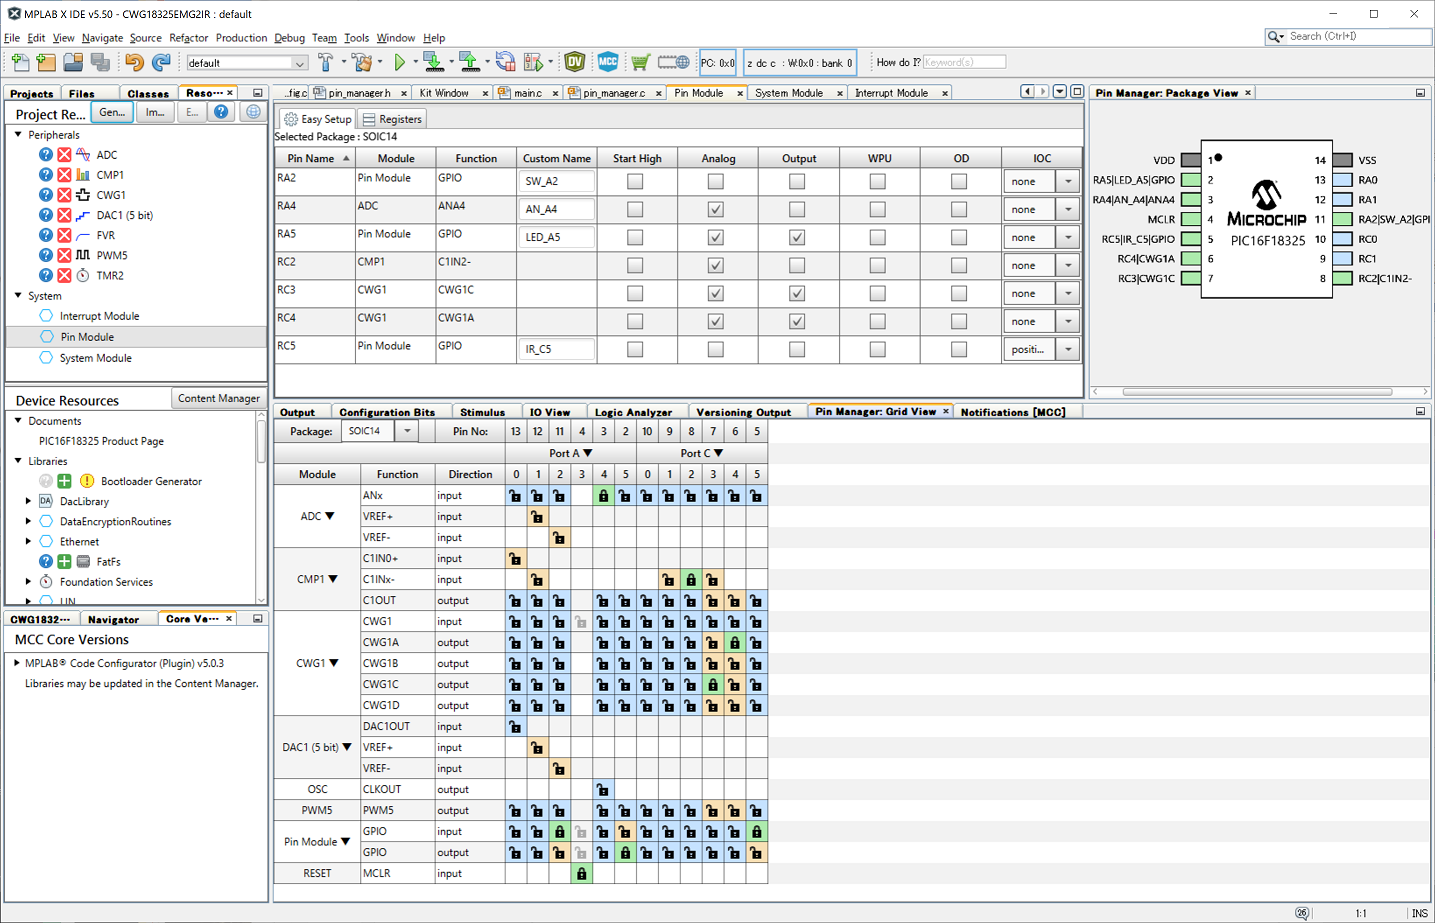Viewport: 1435px width, 923px height.
Task: Click the Content Manager button
Action: pyautogui.click(x=219, y=398)
